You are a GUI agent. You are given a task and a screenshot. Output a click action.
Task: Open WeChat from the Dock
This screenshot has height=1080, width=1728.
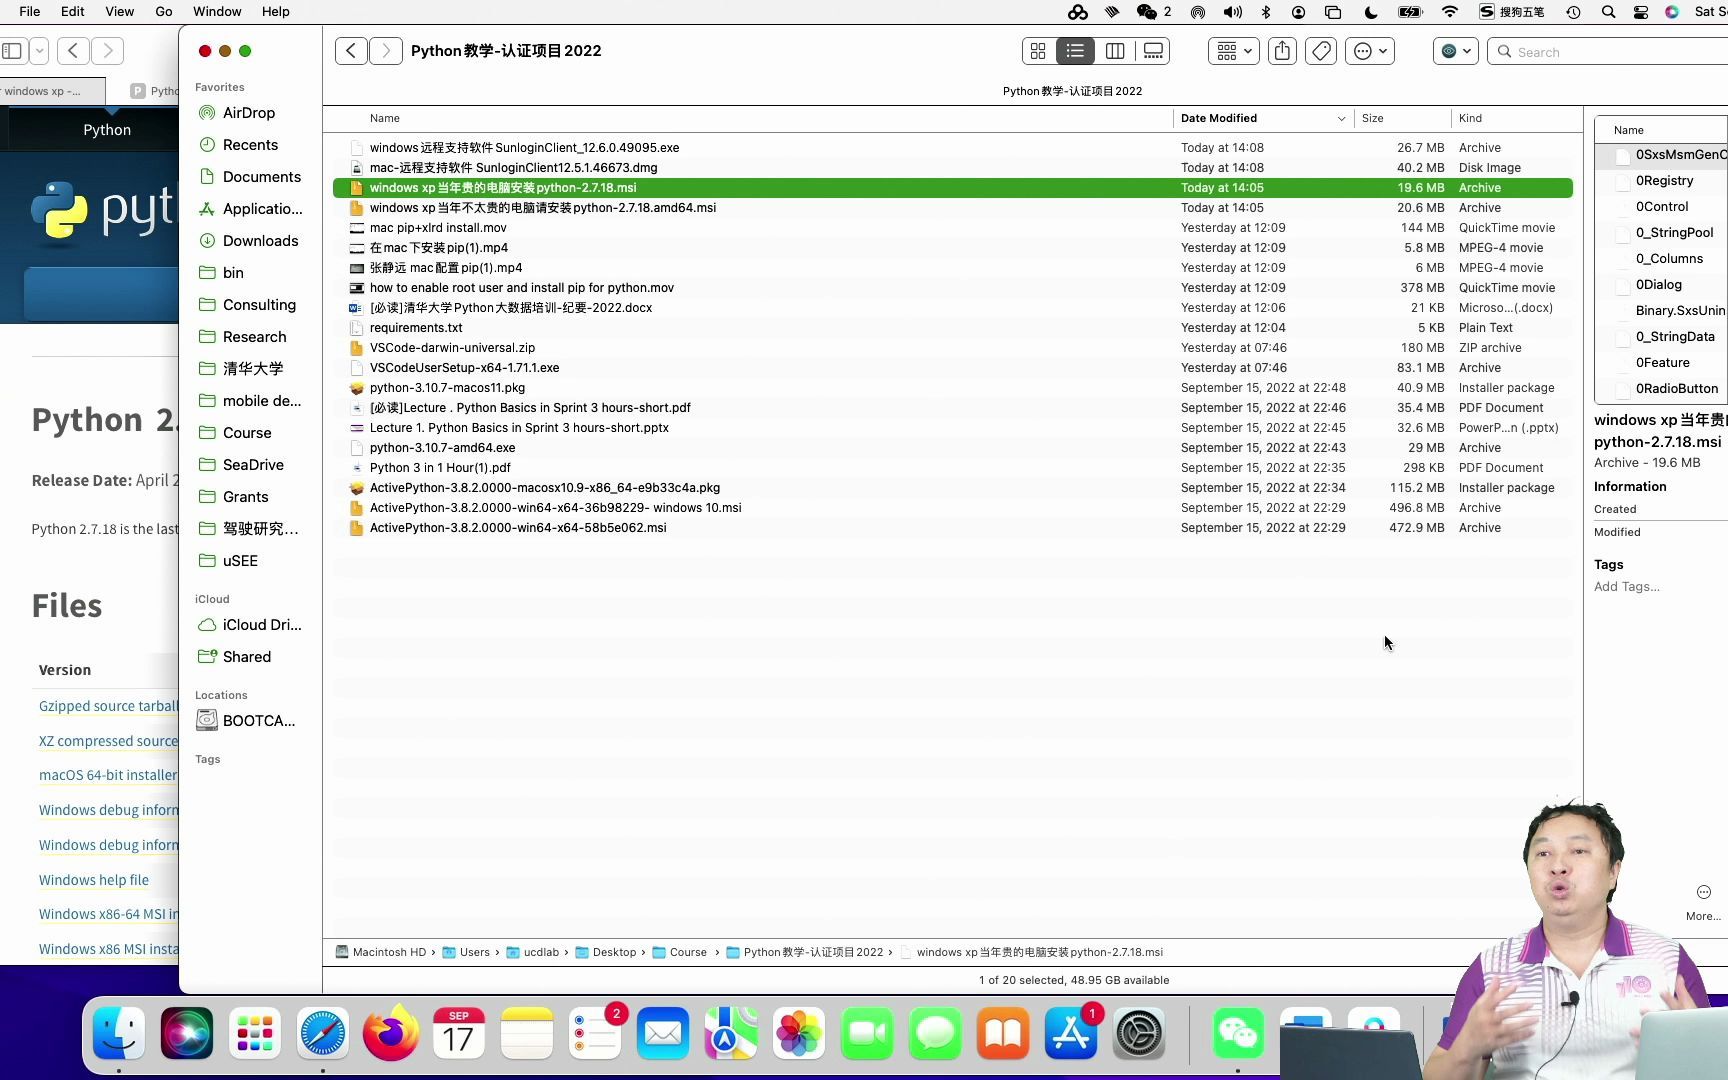[x=1238, y=1033]
